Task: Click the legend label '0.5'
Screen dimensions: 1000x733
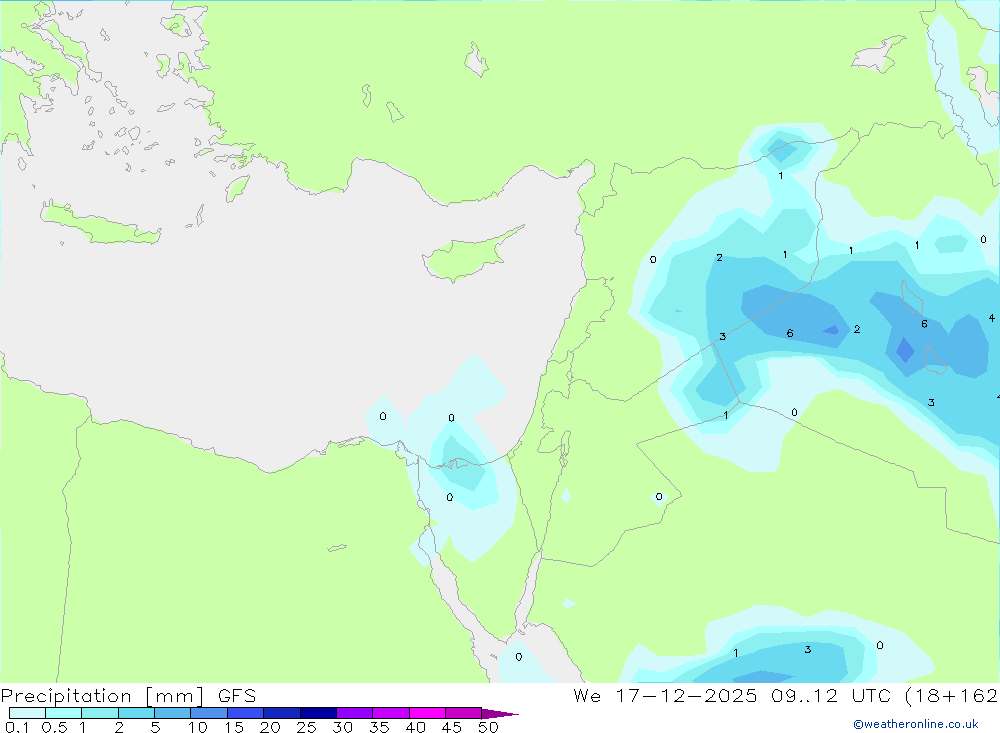Action: click(x=54, y=727)
